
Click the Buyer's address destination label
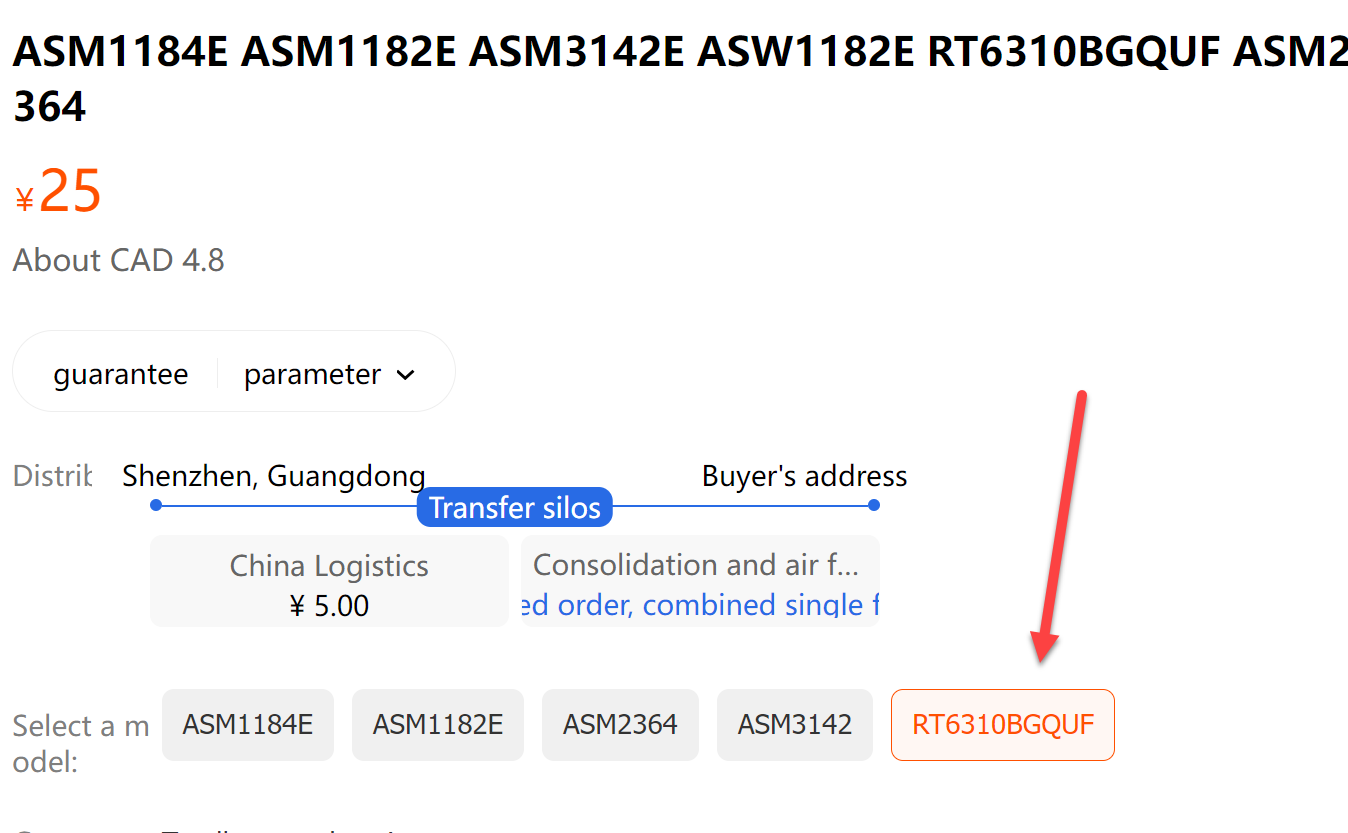(804, 475)
